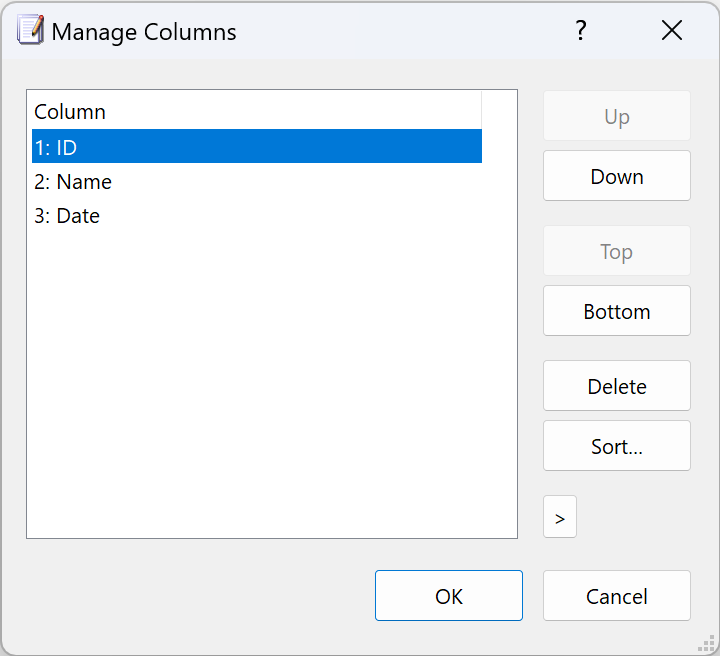The height and width of the screenshot is (656, 720).
Task: Cancel the Manage Columns dialog
Action: [x=617, y=596]
